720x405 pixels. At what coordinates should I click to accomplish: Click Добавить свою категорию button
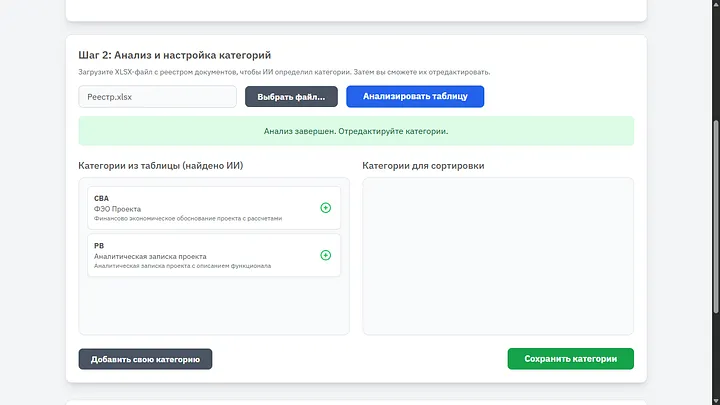(145, 359)
